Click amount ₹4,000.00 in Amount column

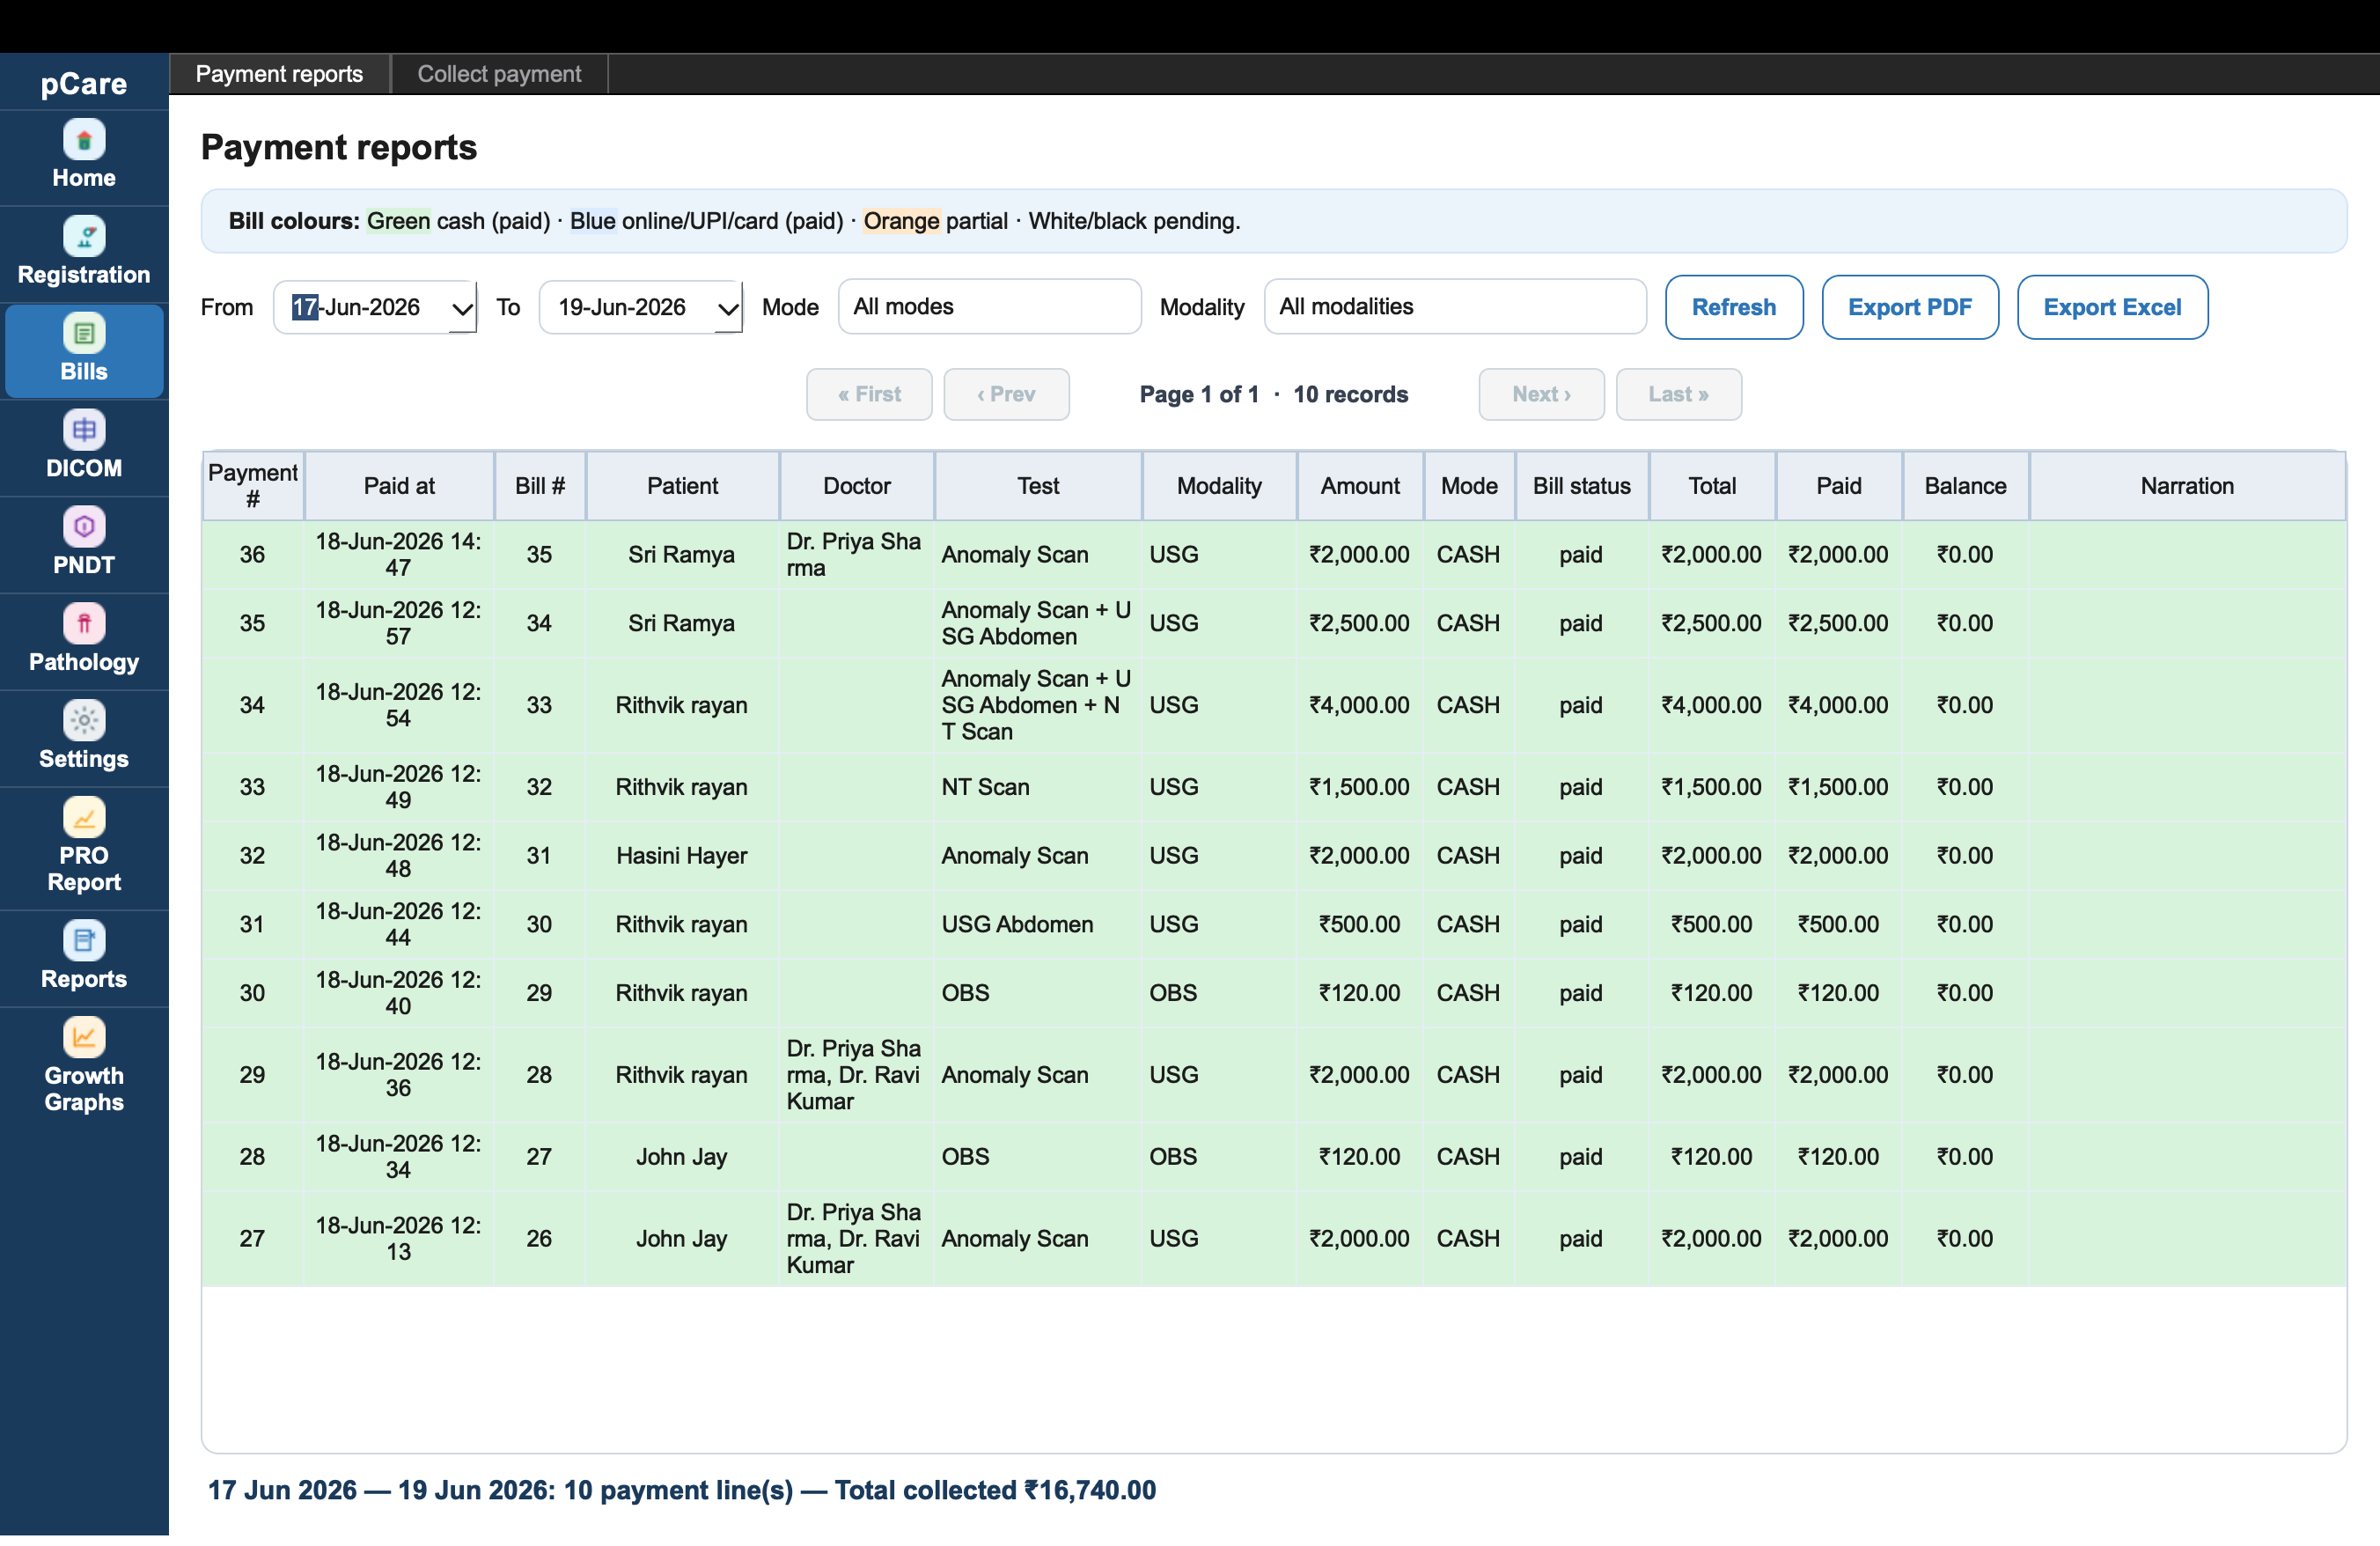point(1360,705)
